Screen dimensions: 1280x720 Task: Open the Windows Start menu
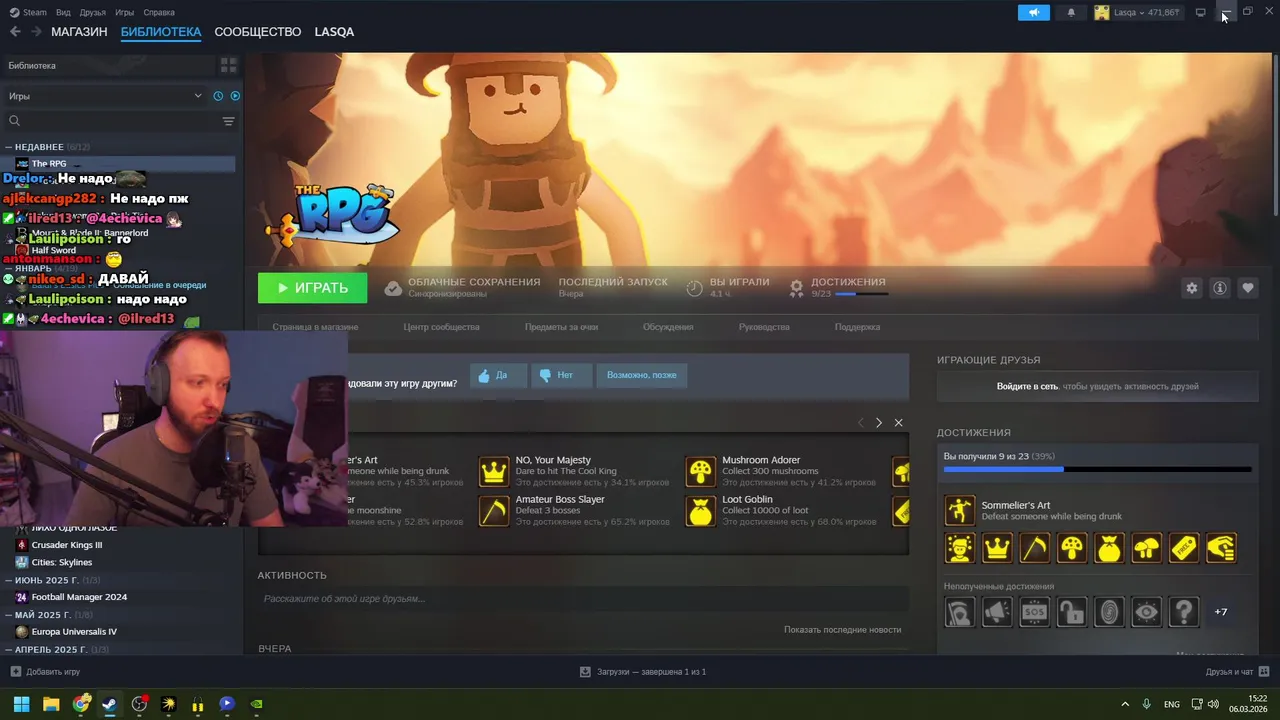click(x=21, y=704)
